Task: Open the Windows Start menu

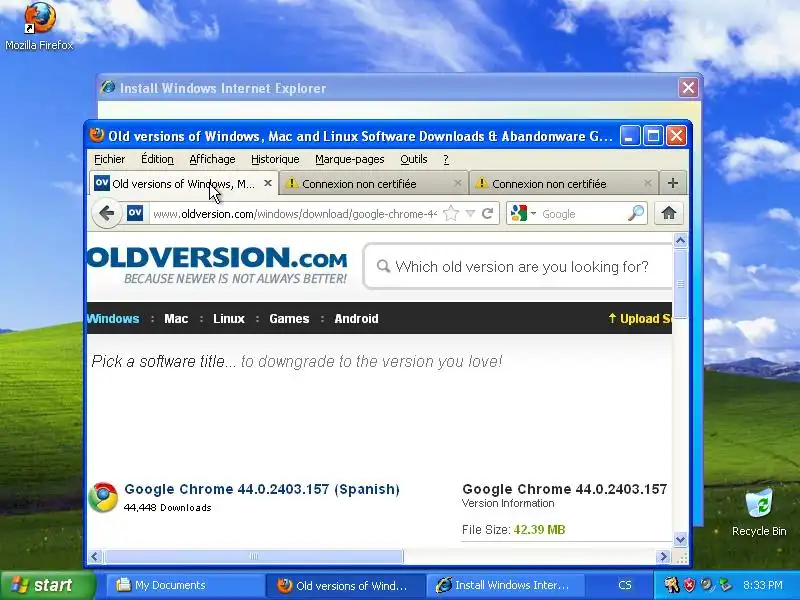Action: 47,585
